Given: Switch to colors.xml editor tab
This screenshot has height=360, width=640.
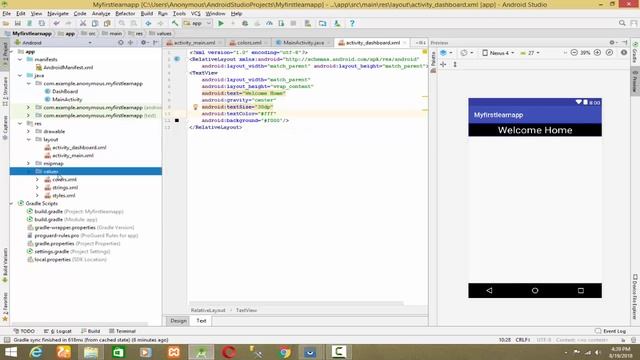Looking at the screenshot, I should coord(248,42).
